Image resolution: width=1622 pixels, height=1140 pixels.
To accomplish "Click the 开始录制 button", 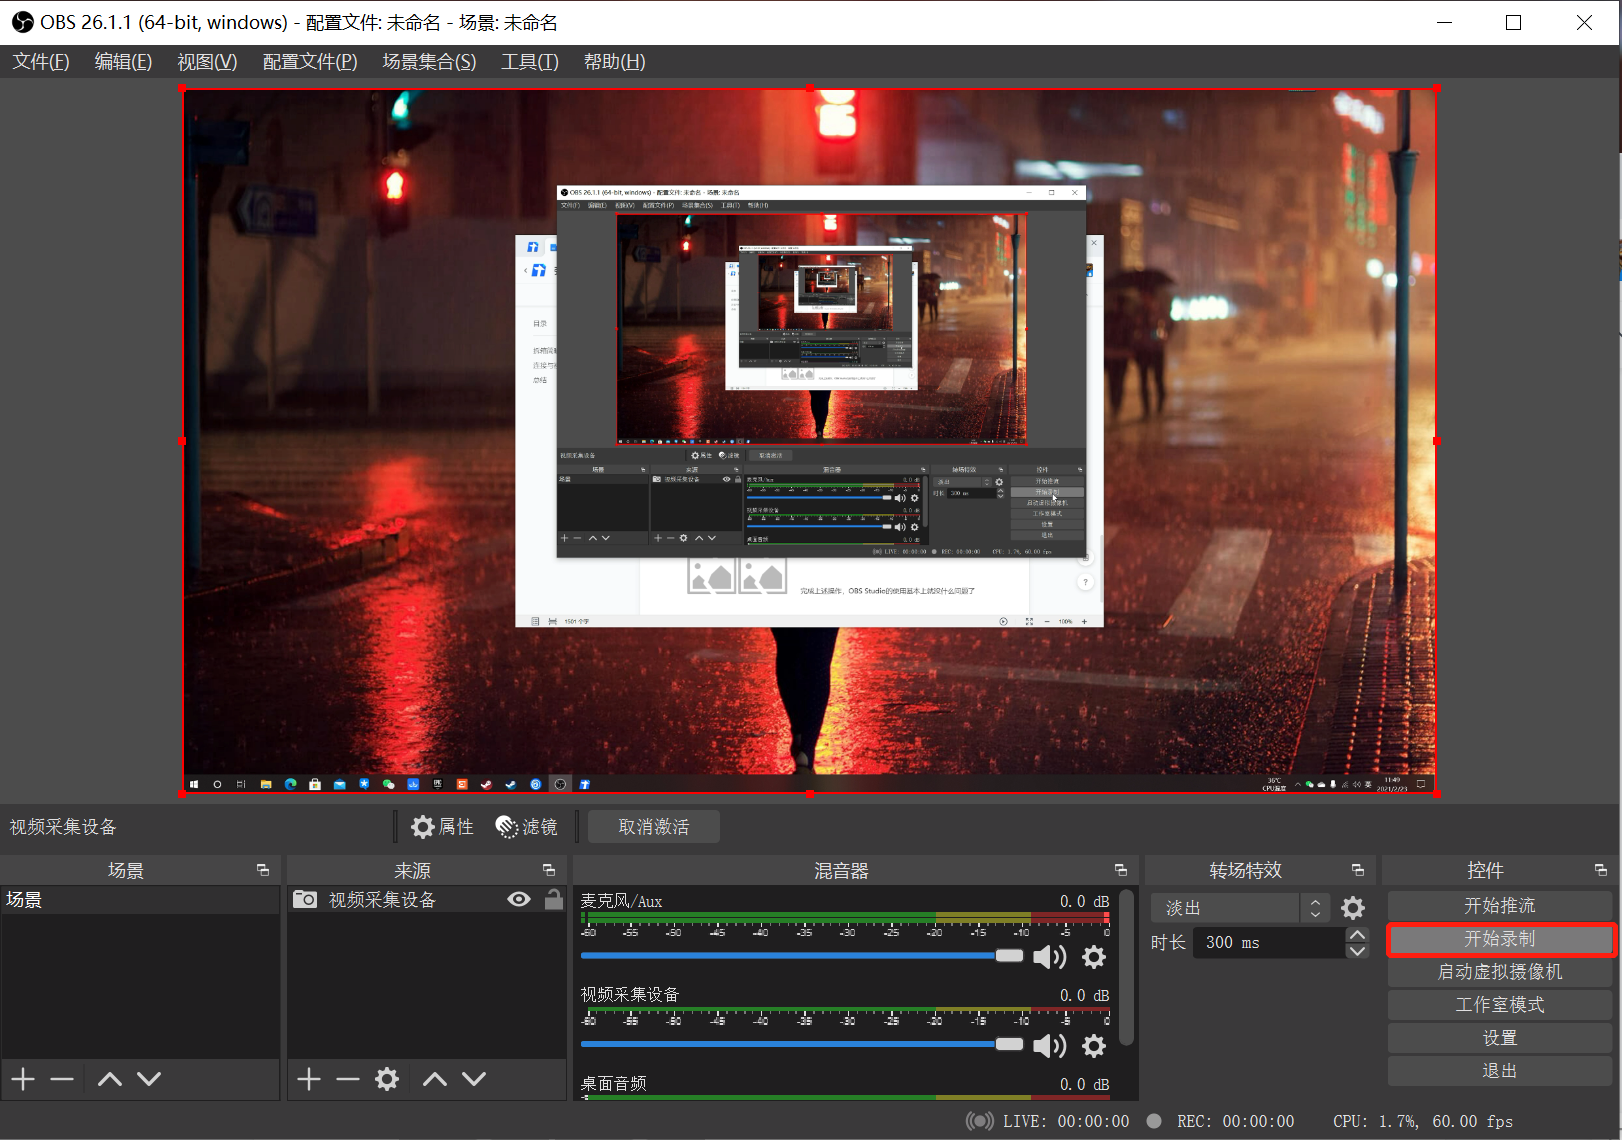I will point(1500,939).
